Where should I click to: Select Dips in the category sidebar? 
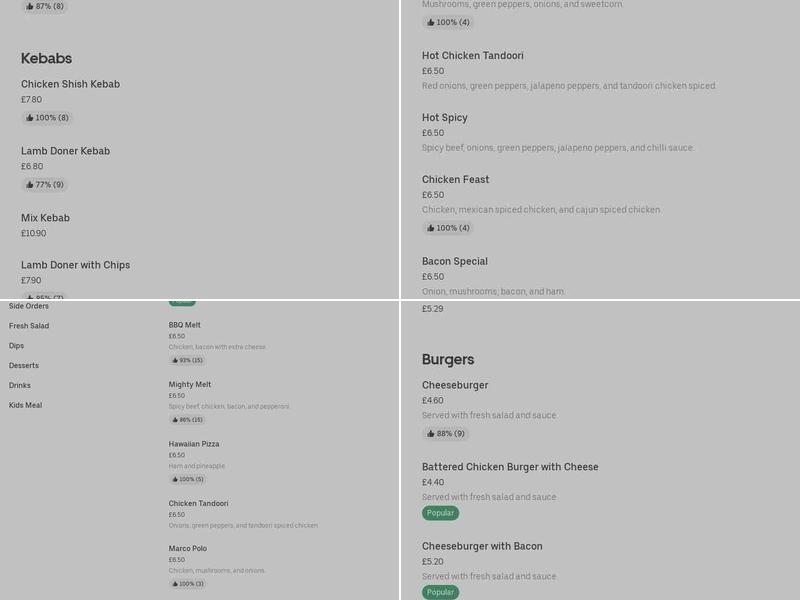coord(17,346)
